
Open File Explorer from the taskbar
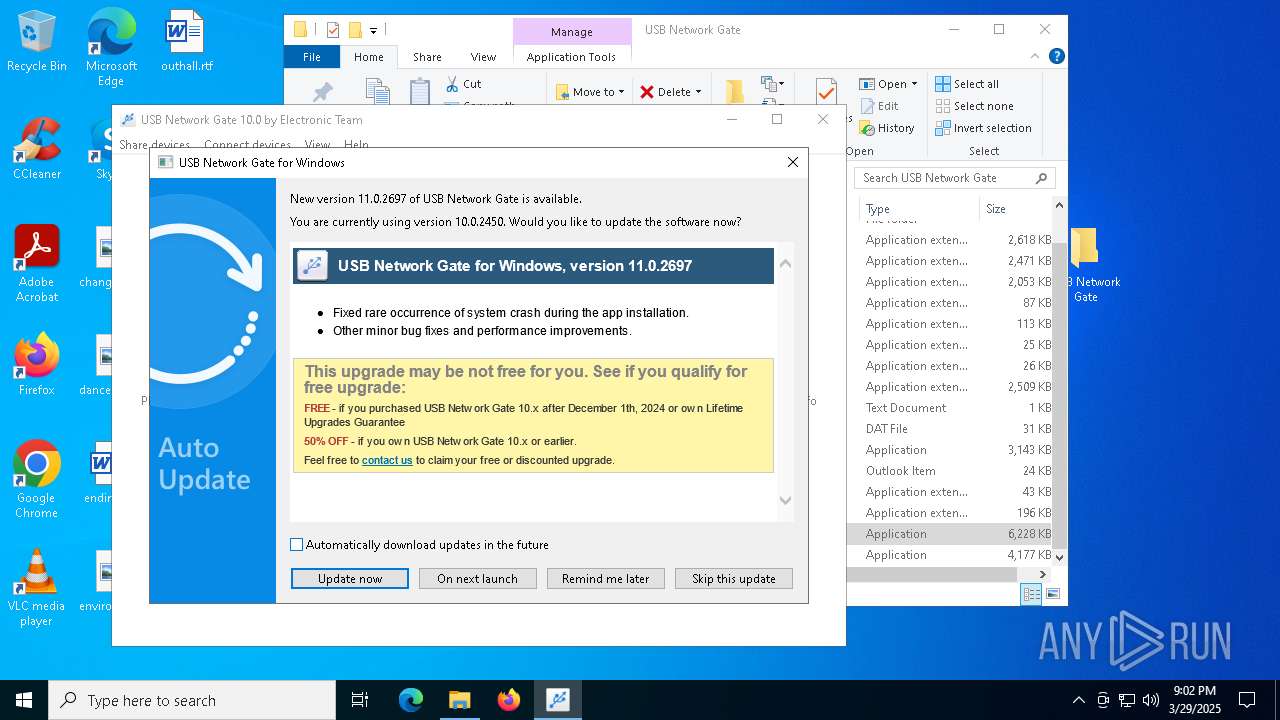tap(459, 700)
